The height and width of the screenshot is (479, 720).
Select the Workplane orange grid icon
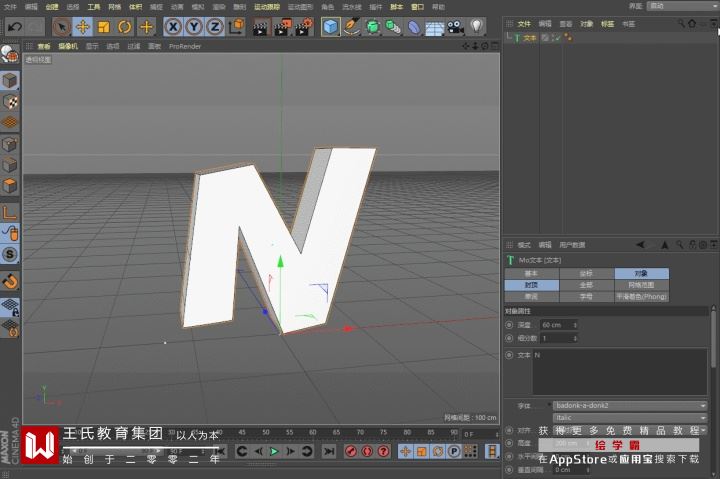tap(10, 122)
